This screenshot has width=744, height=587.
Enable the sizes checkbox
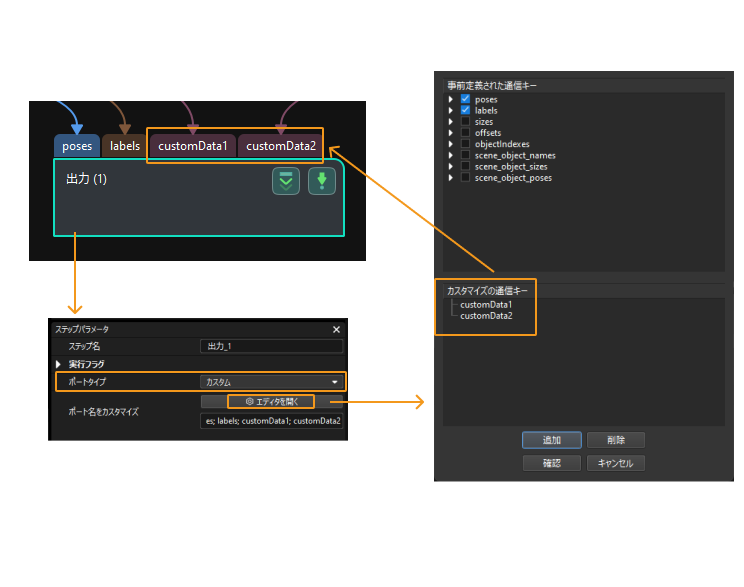(465, 121)
